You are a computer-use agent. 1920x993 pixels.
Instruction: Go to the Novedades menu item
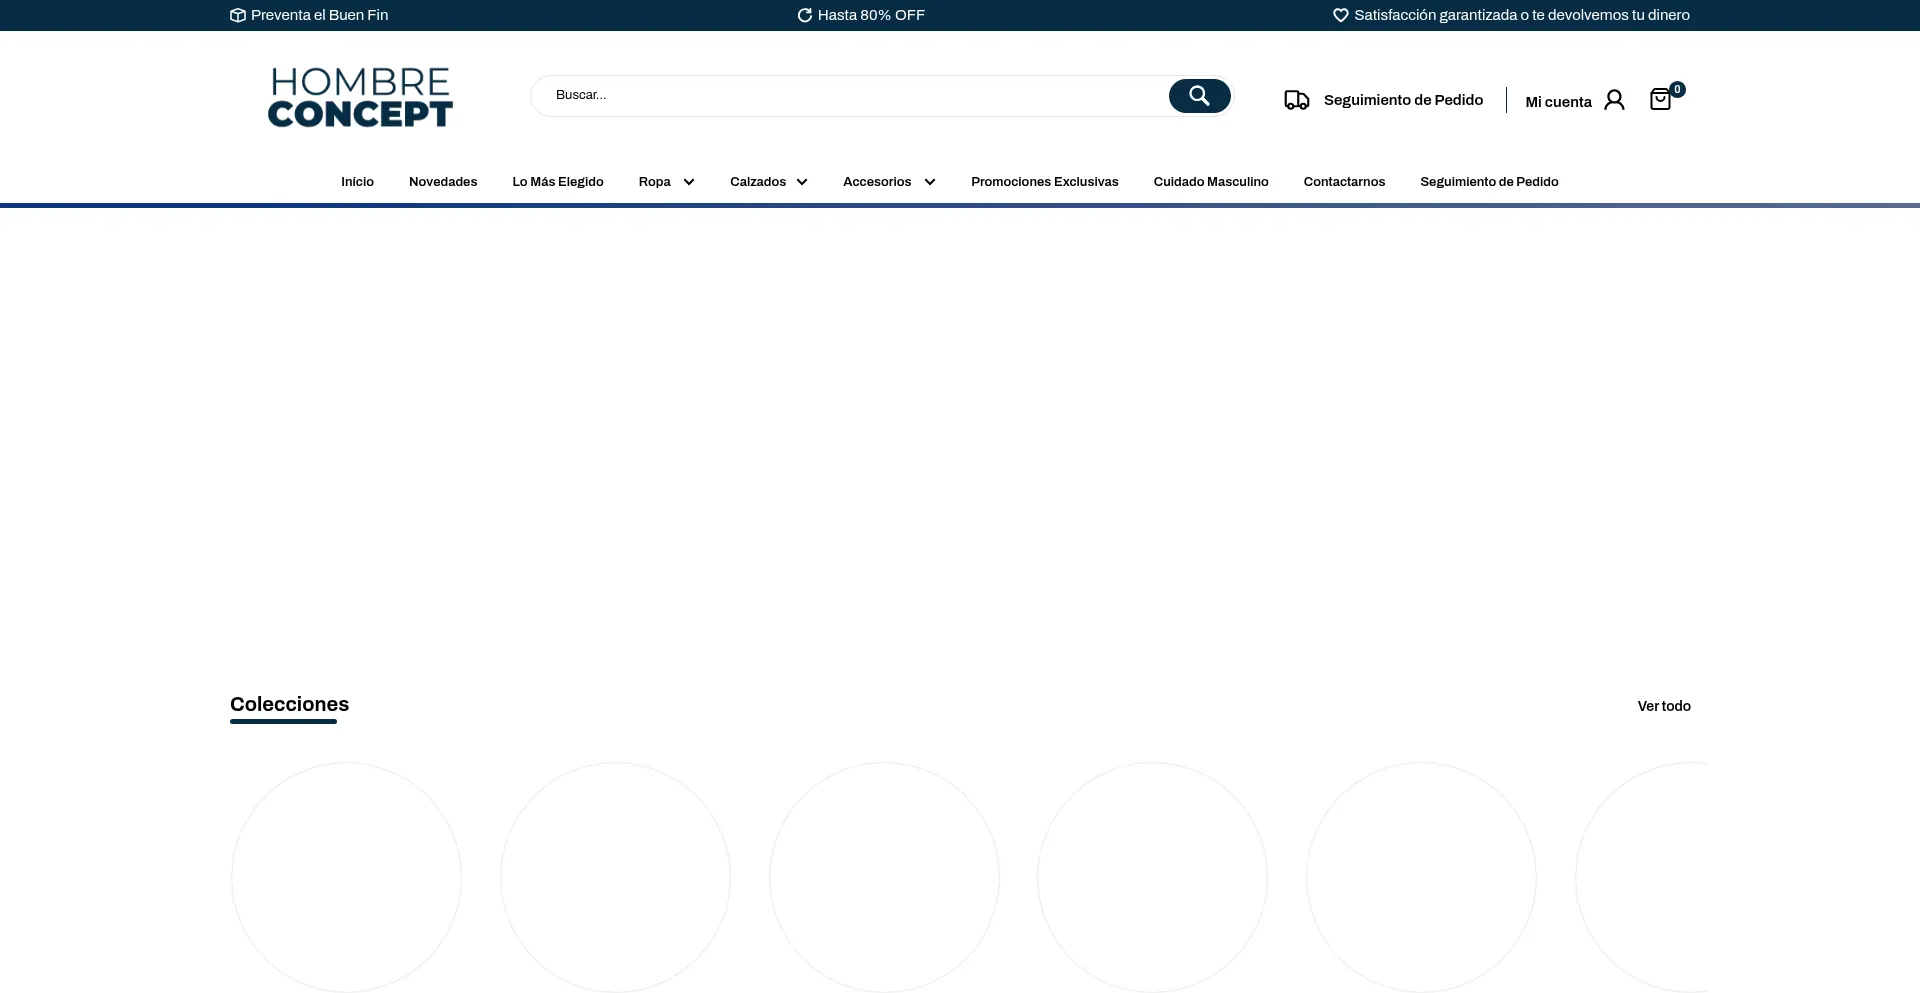(x=443, y=182)
